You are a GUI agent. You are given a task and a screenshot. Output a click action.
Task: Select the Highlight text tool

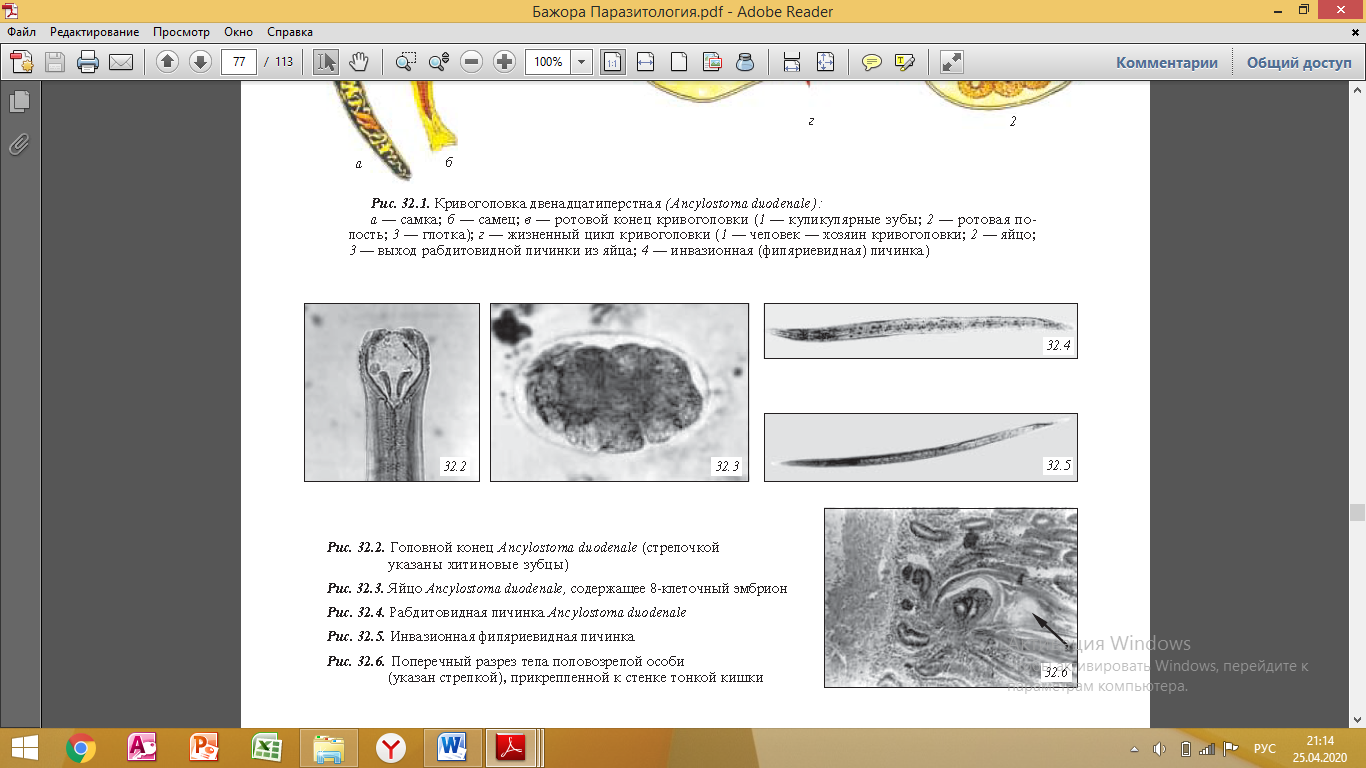[905, 62]
